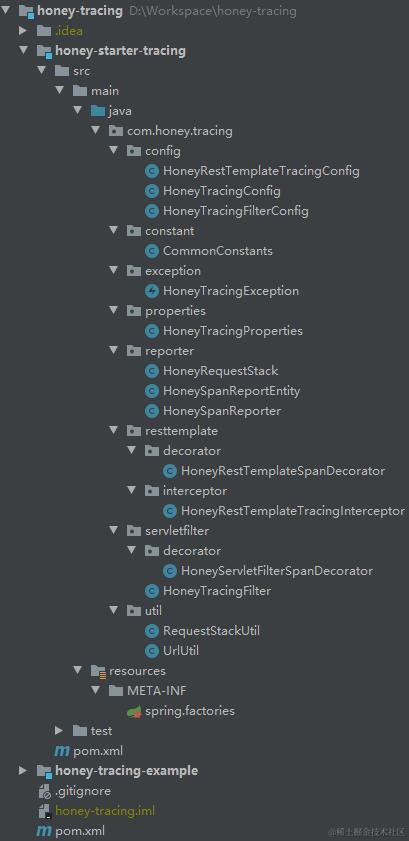Image resolution: width=409 pixels, height=841 pixels.
Task: Click the HoneyTracingException exception class icon
Action: click(x=152, y=291)
